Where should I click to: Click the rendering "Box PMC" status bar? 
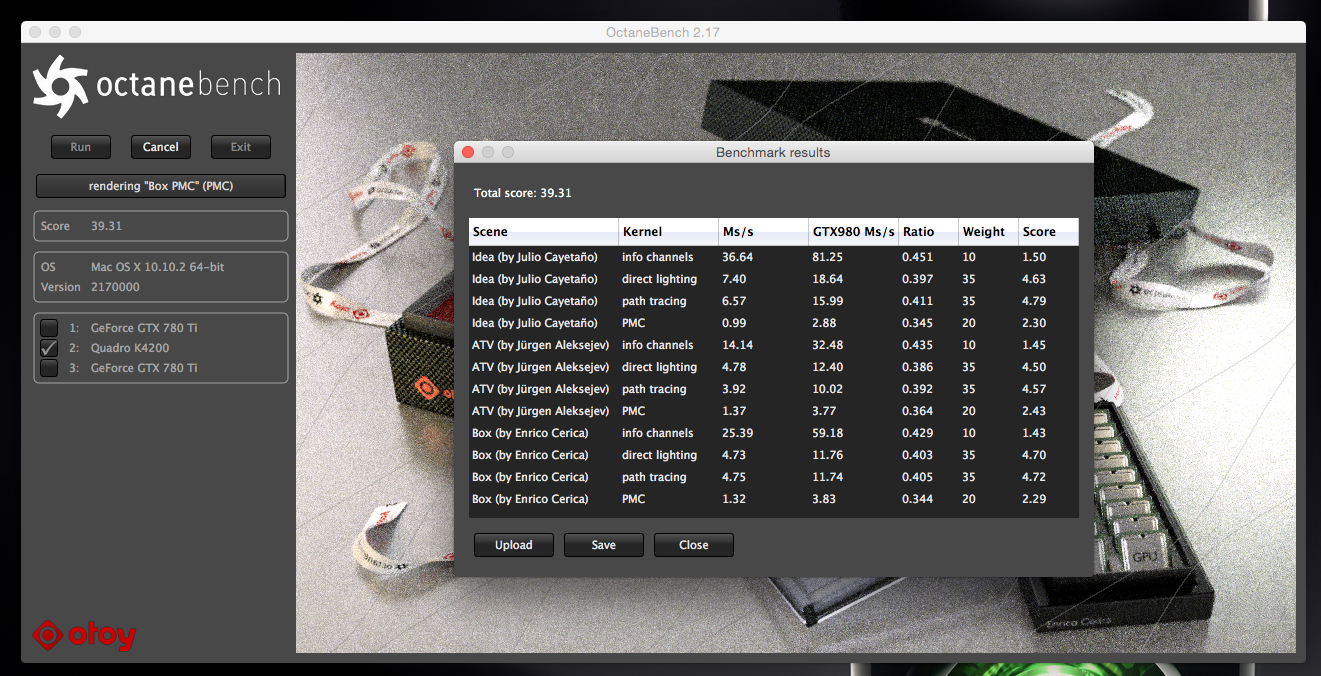[x=161, y=186]
